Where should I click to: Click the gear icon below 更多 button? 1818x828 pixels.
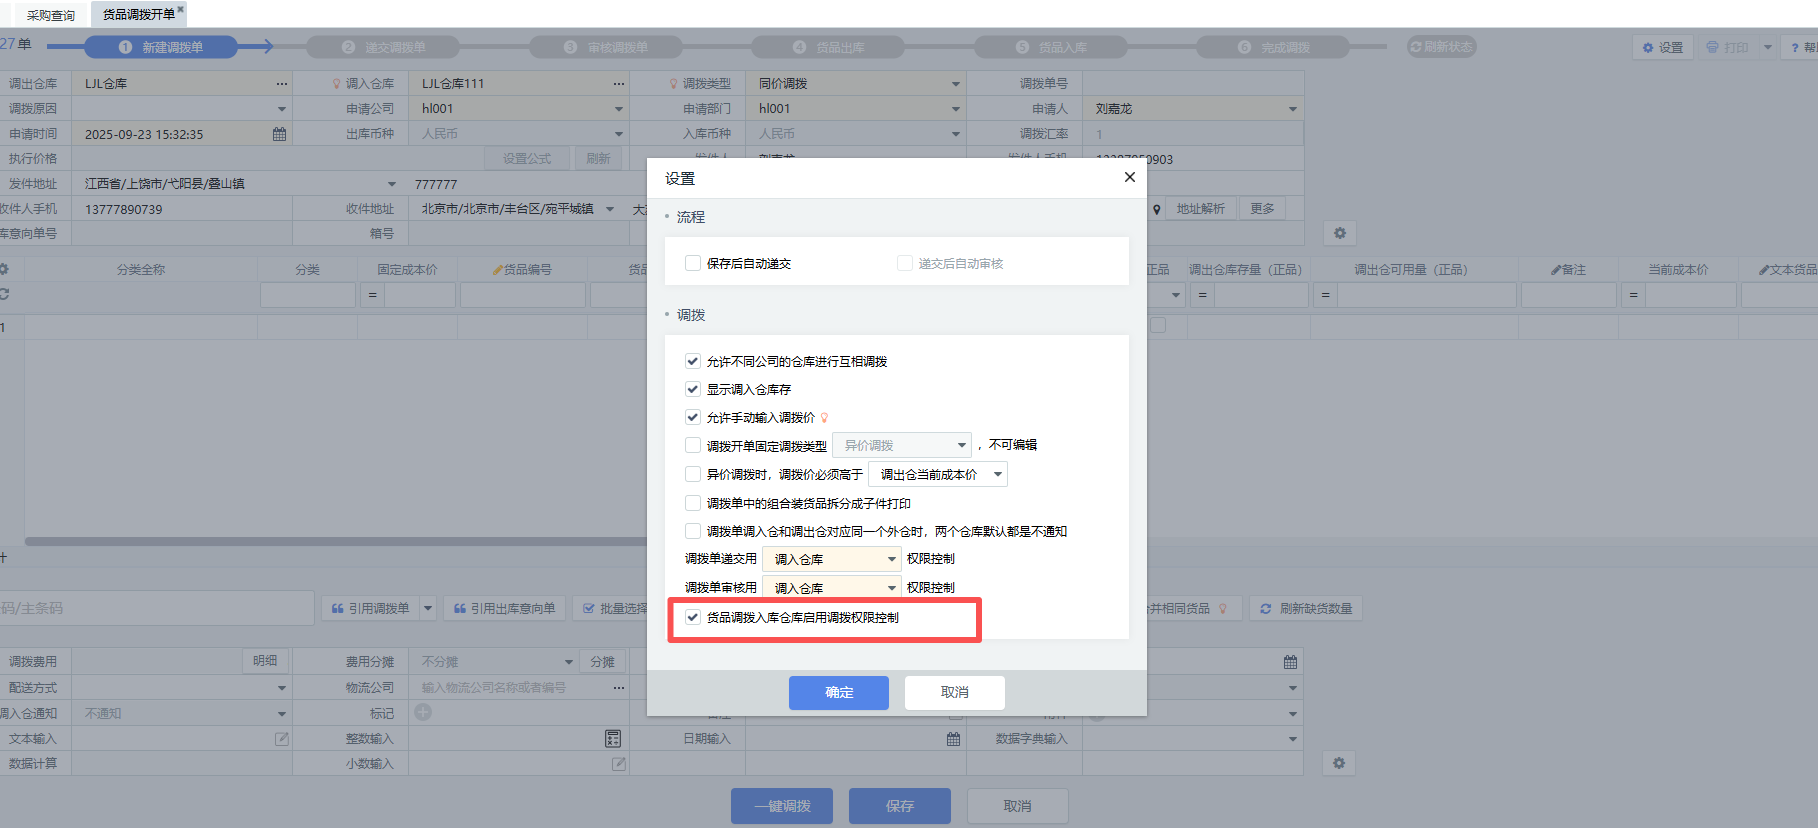click(1340, 233)
